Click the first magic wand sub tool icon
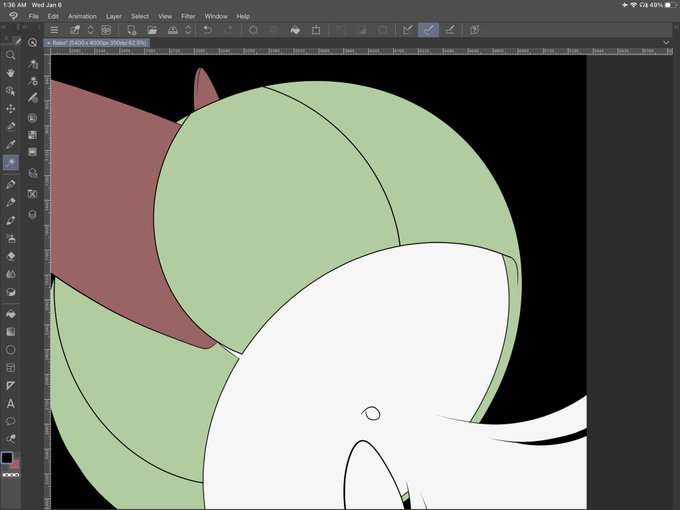The image size is (680, 510). [33, 64]
